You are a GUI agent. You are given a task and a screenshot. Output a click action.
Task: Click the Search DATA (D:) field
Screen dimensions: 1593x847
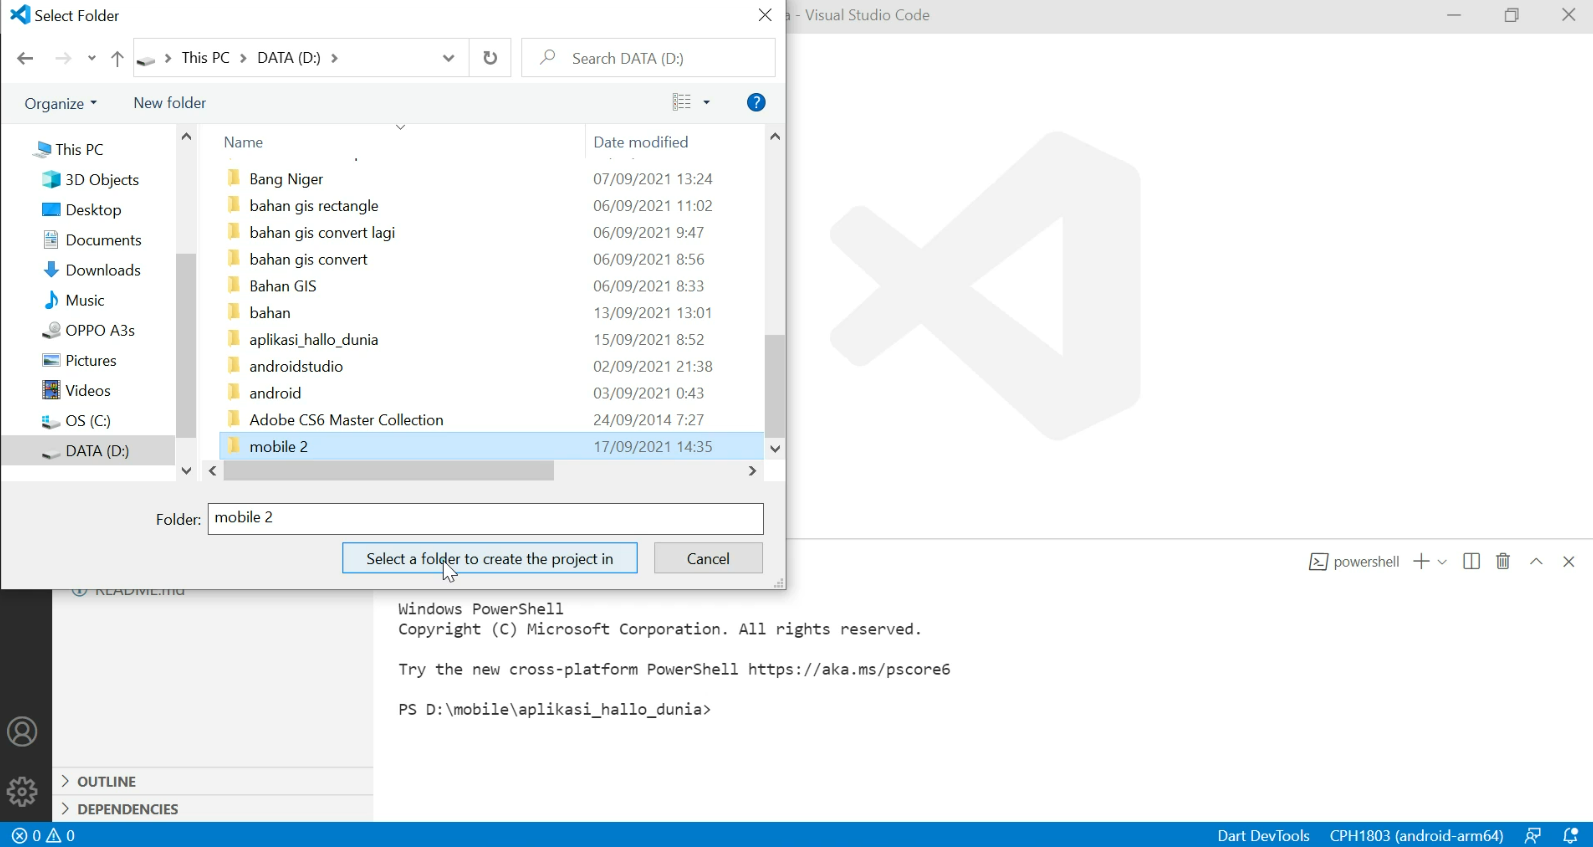(x=648, y=58)
